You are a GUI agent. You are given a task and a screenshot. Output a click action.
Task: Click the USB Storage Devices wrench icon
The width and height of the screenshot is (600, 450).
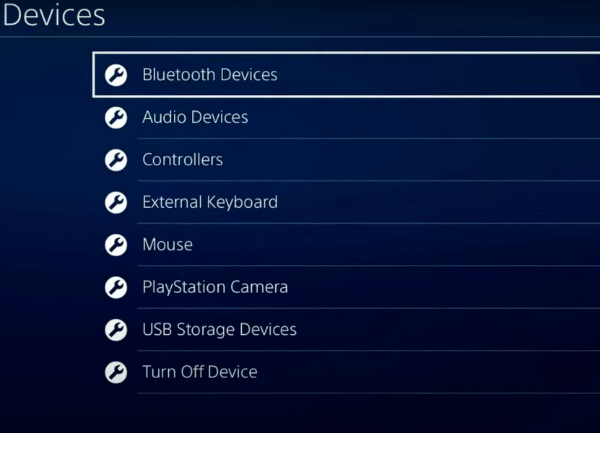point(116,330)
